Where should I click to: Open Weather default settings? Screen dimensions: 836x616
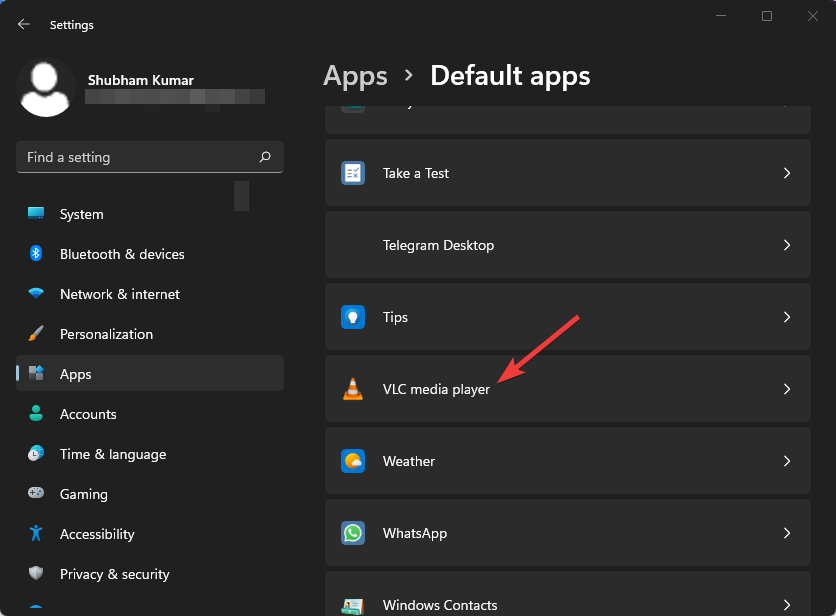[568, 461]
